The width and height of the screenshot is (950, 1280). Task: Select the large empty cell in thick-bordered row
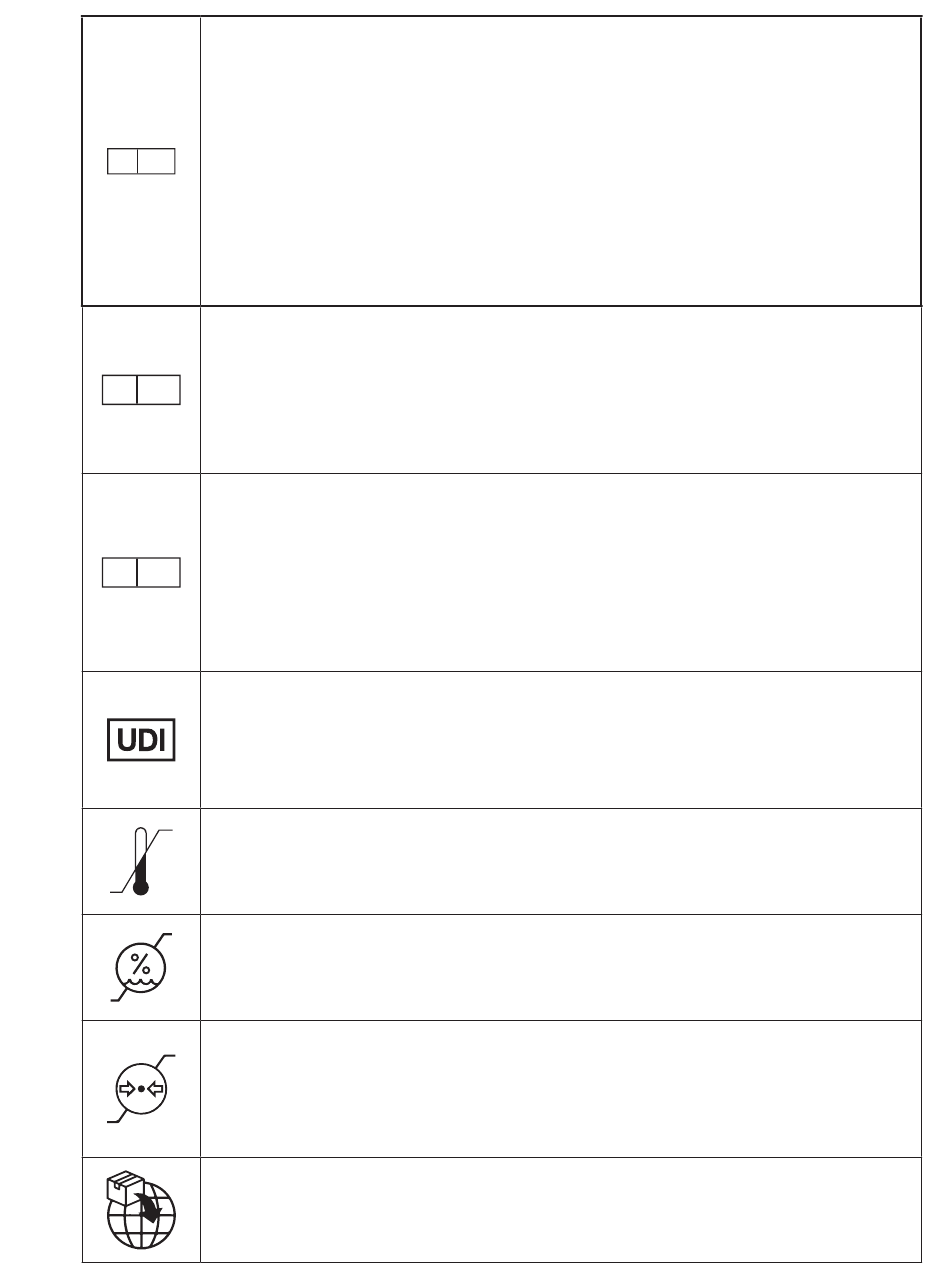pyautogui.click(x=560, y=161)
